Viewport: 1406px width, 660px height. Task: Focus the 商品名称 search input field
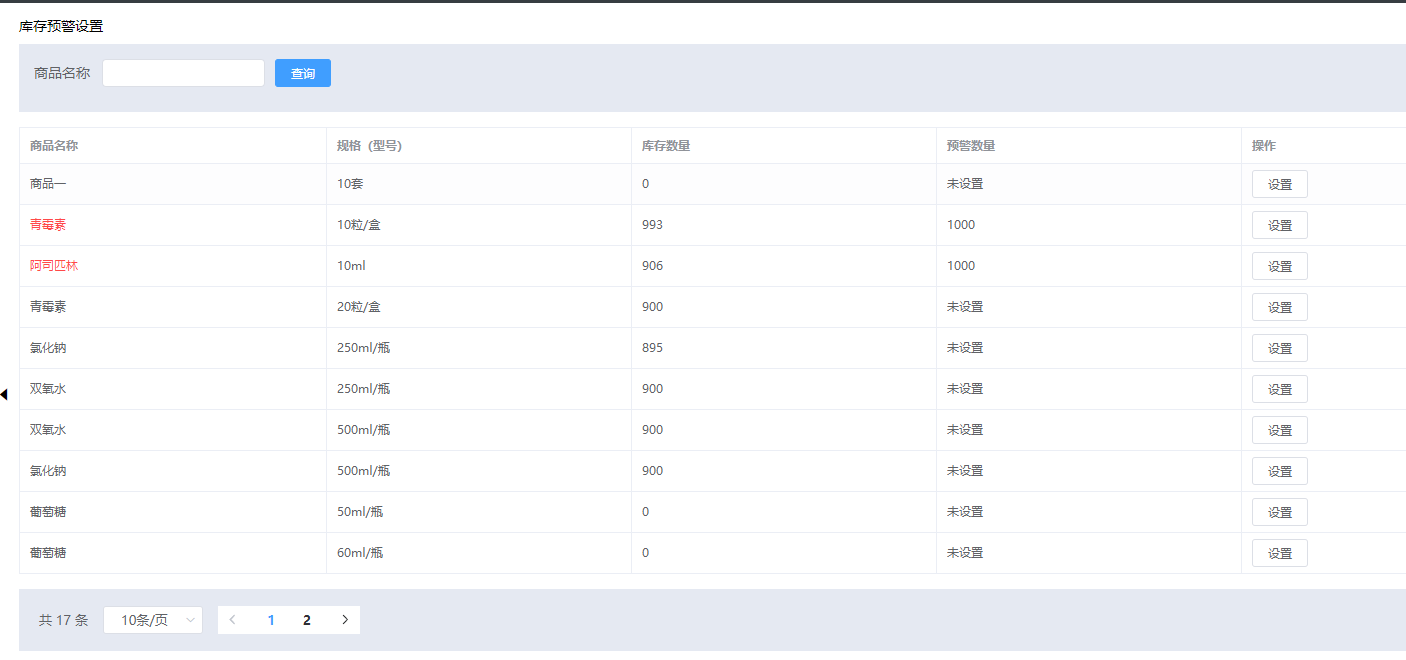pos(183,73)
